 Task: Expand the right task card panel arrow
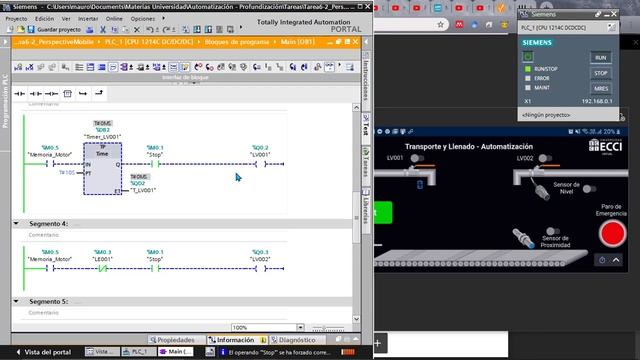[x=366, y=42]
